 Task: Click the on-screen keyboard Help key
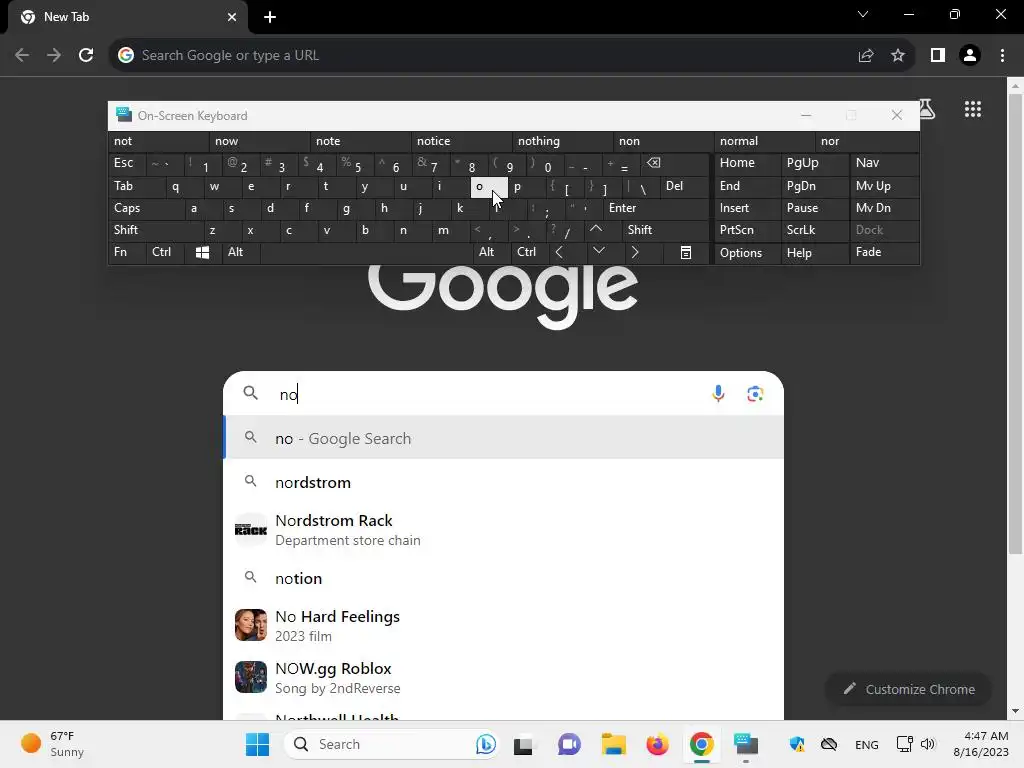[815, 253]
